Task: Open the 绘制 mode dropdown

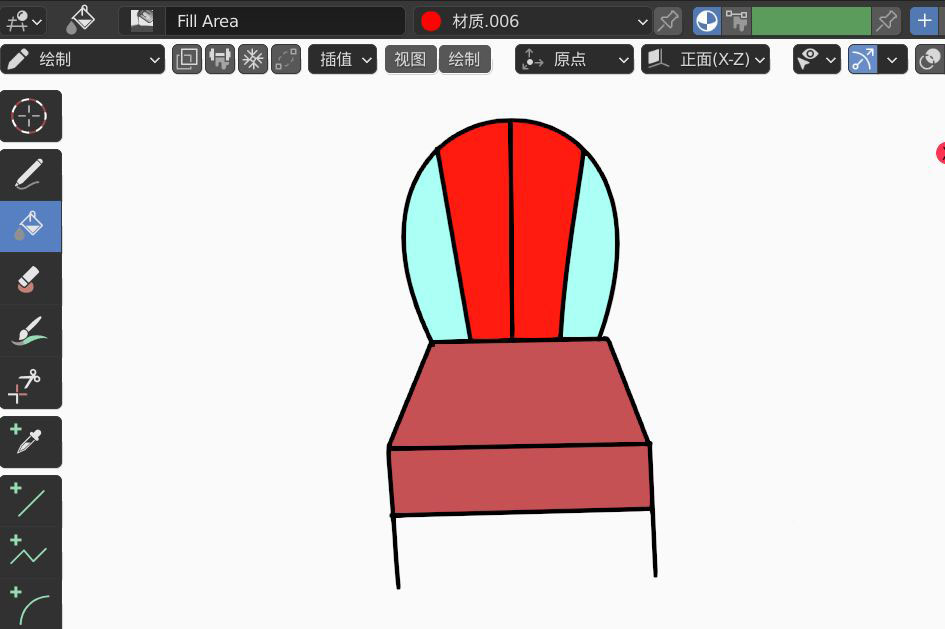Action: tap(83, 60)
